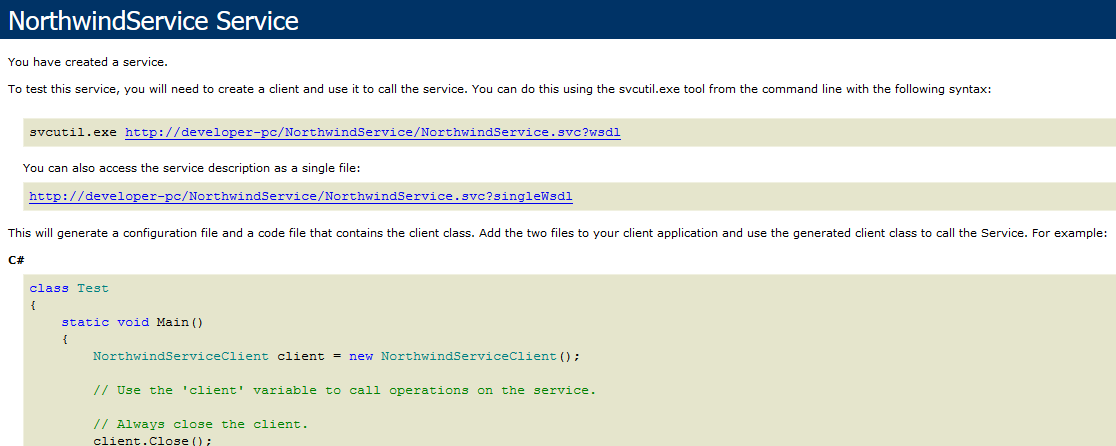Click the NorthwindServiceClient() constructor call
Image resolution: width=1116 pixels, height=446 pixels.
point(479,356)
